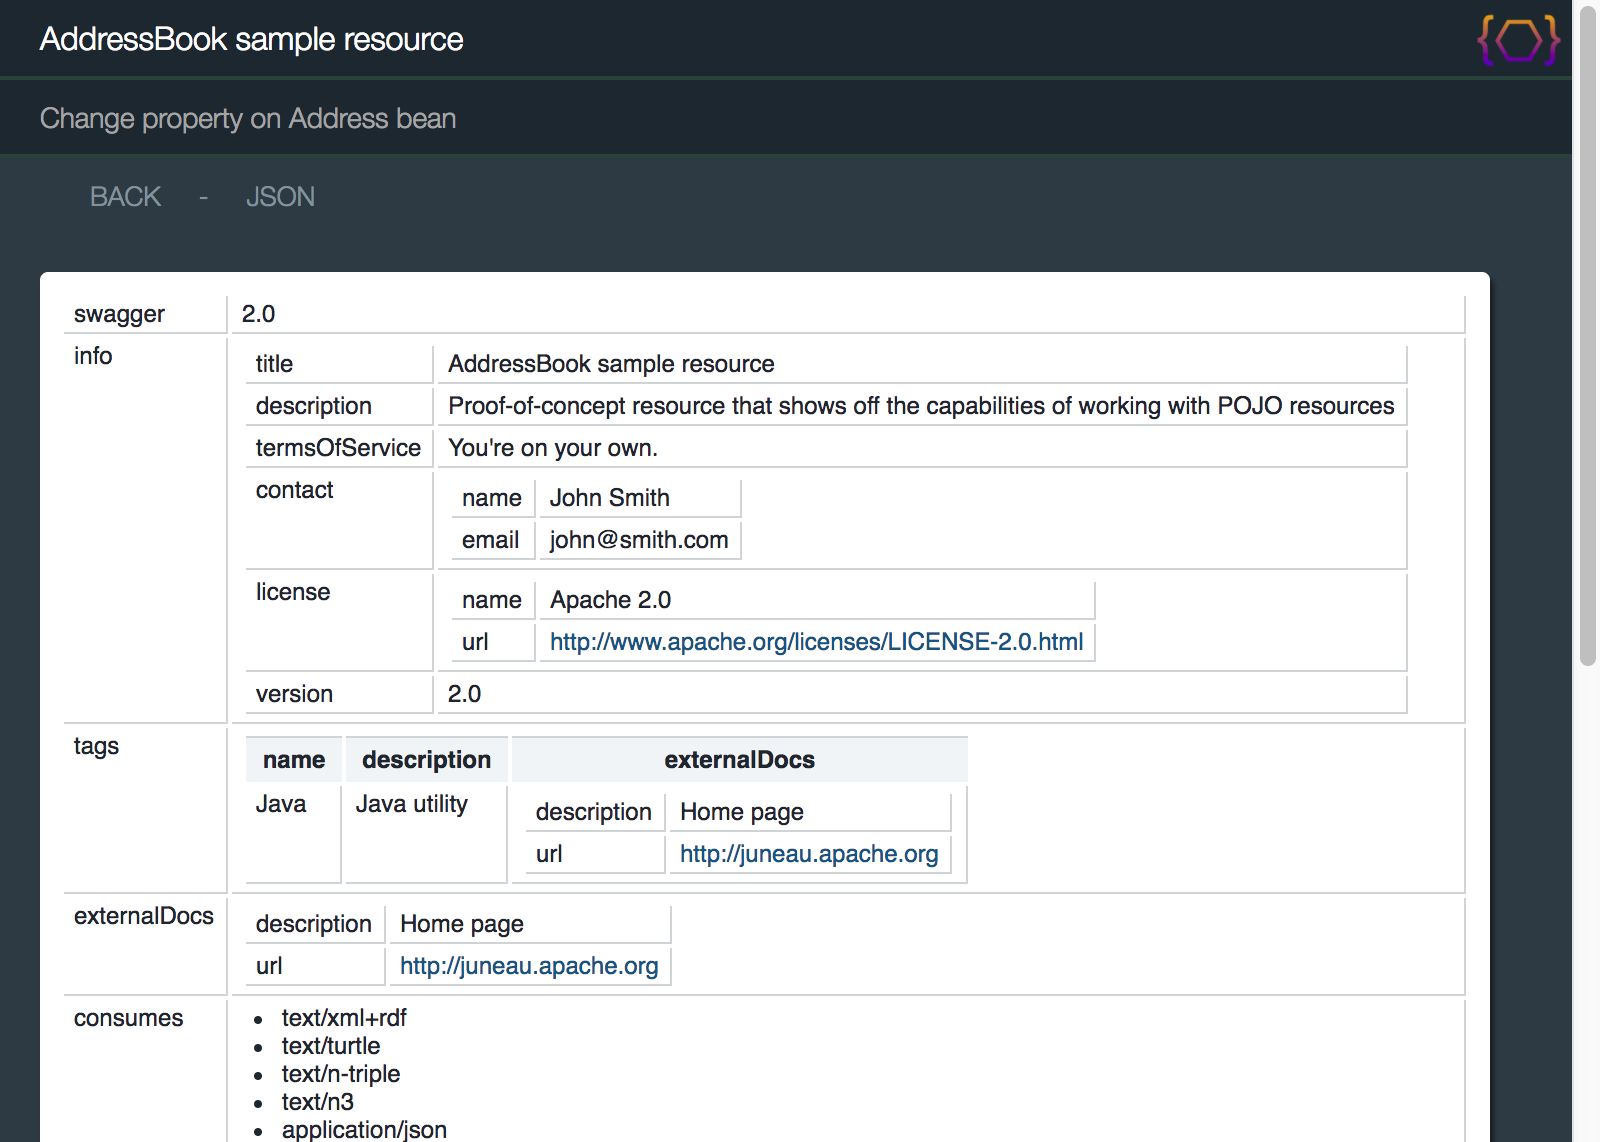Click the 'version' key cell

pyautogui.click(x=339, y=694)
